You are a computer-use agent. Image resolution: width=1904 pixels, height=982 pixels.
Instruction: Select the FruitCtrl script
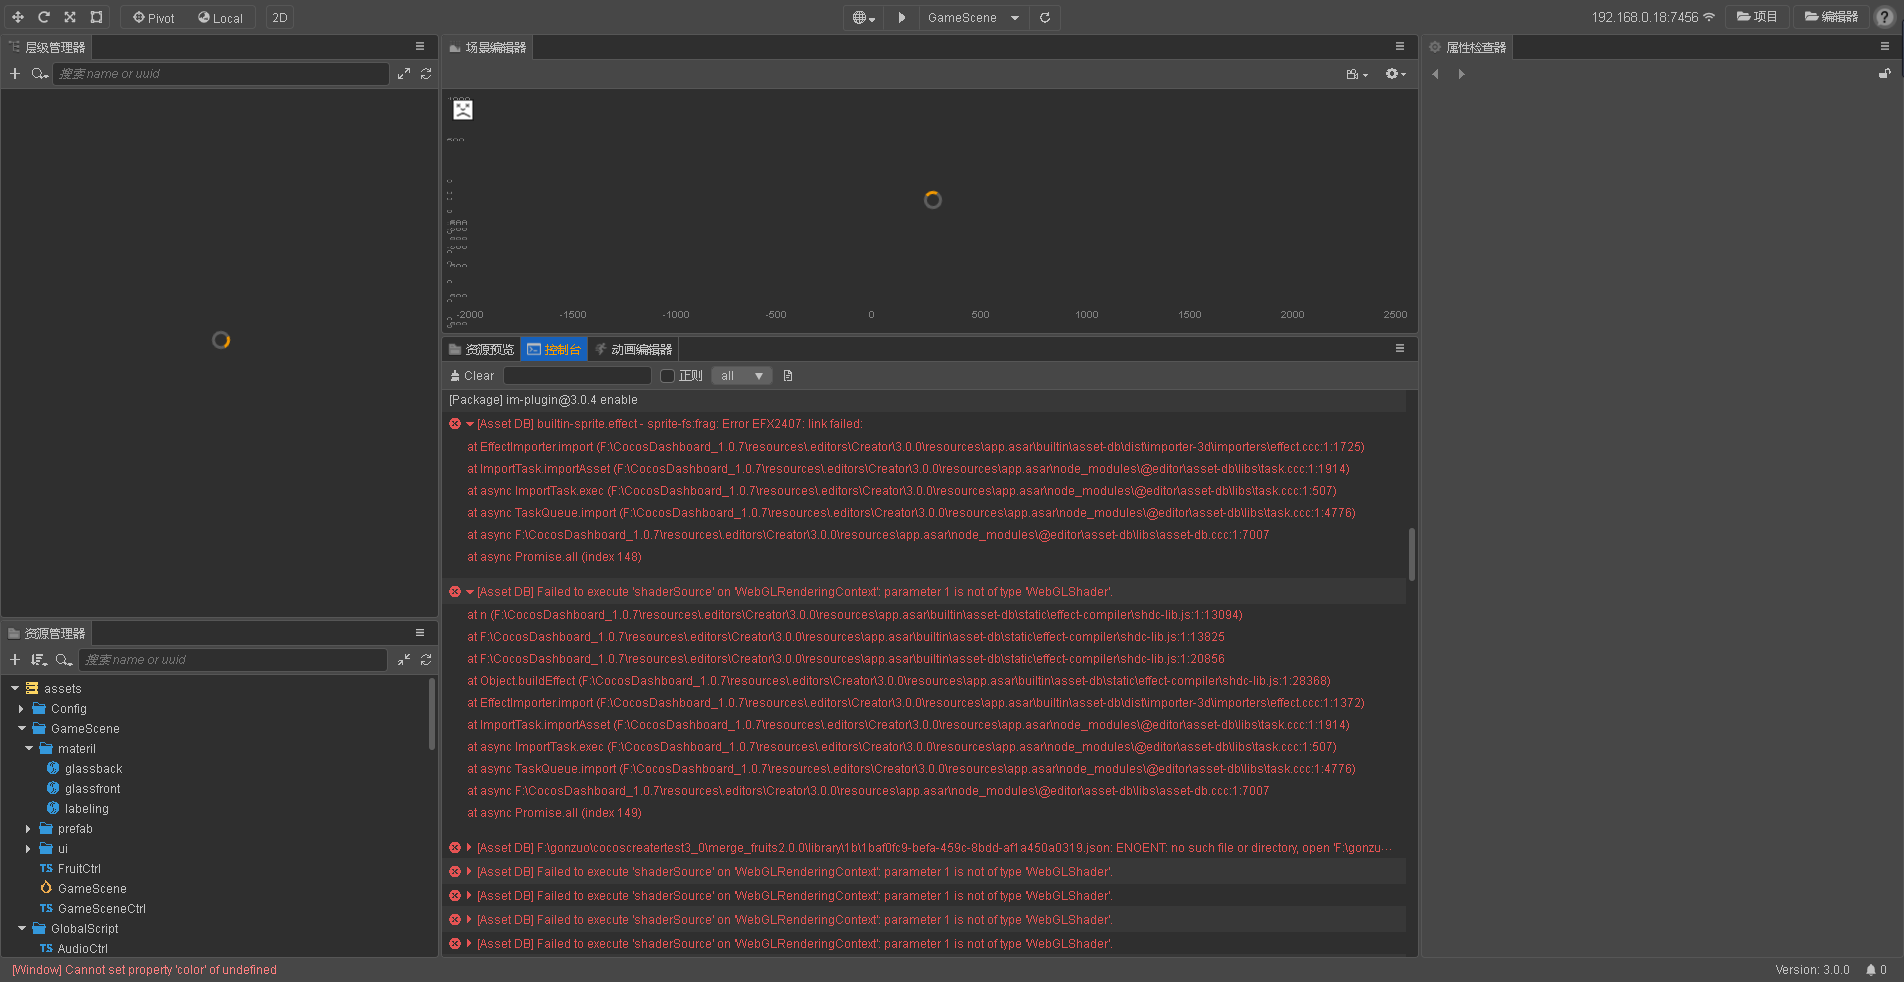[79, 869]
